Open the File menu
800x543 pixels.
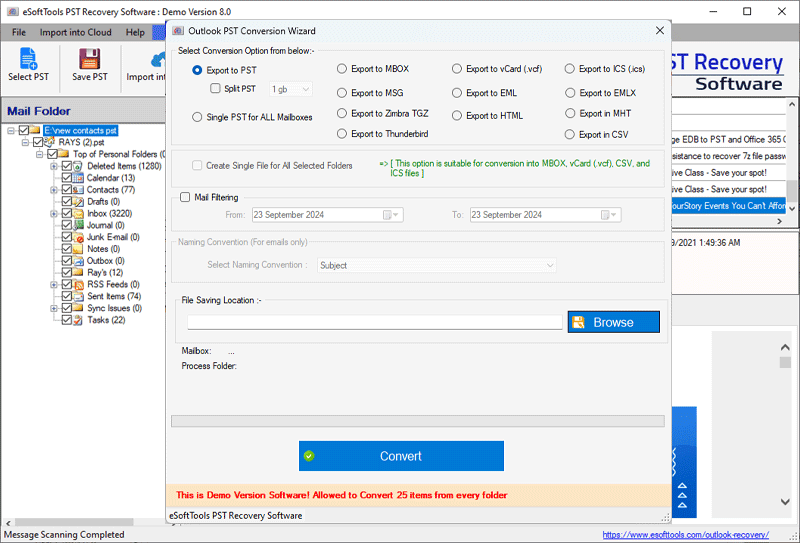coord(19,32)
